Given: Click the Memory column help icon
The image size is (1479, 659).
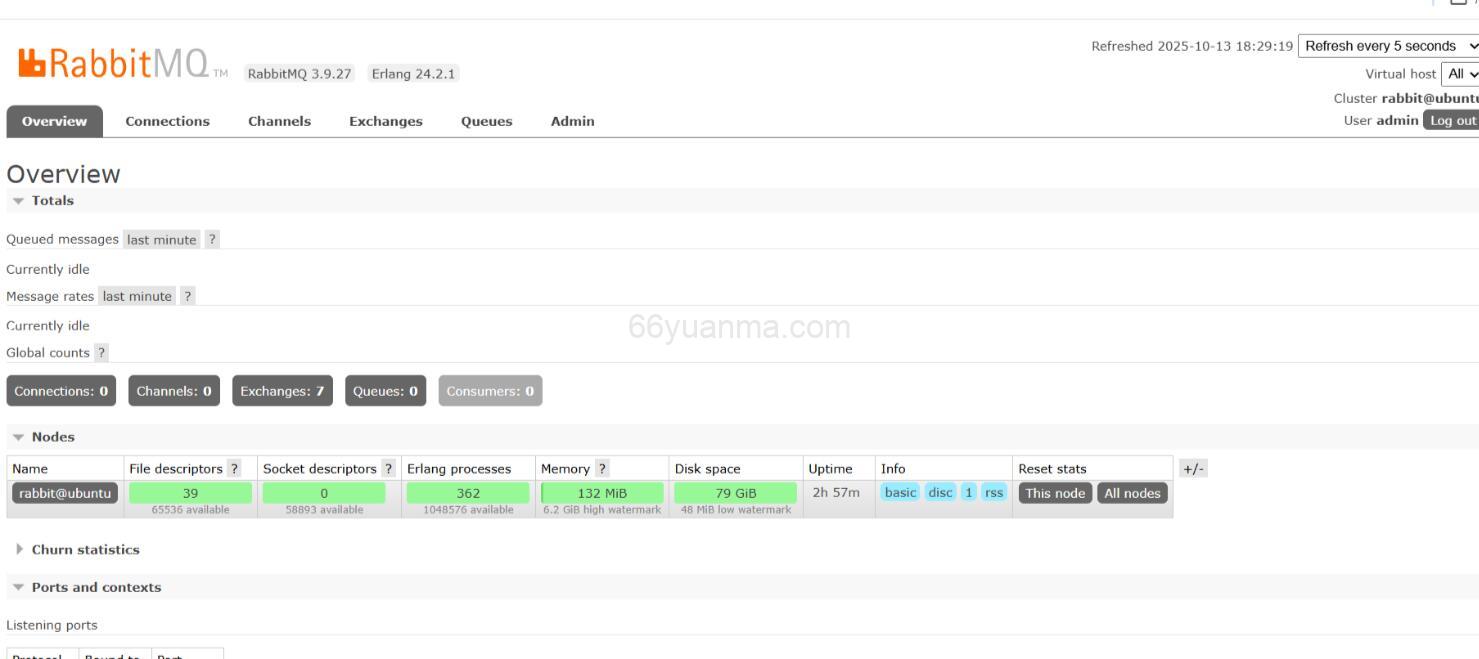Looking at the screenshot, I should tap(602, 469).
